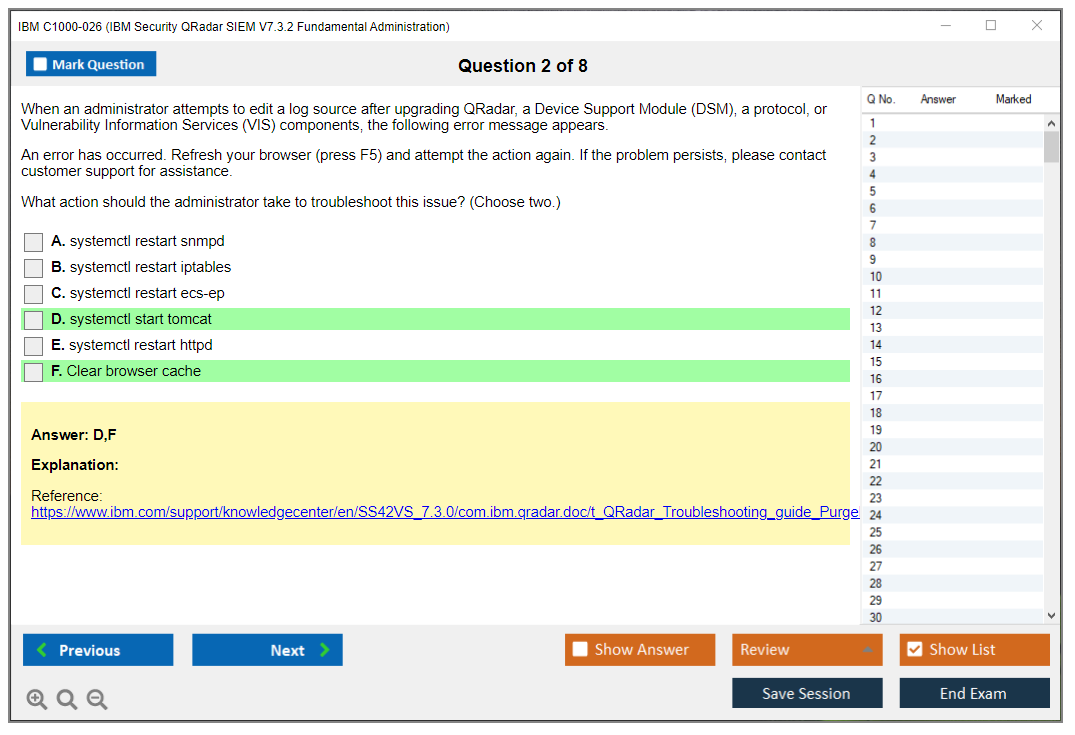Screen dimensions: 1075x735
Task: Enable the Show Answer checkbox
Action: click(581, 650)
